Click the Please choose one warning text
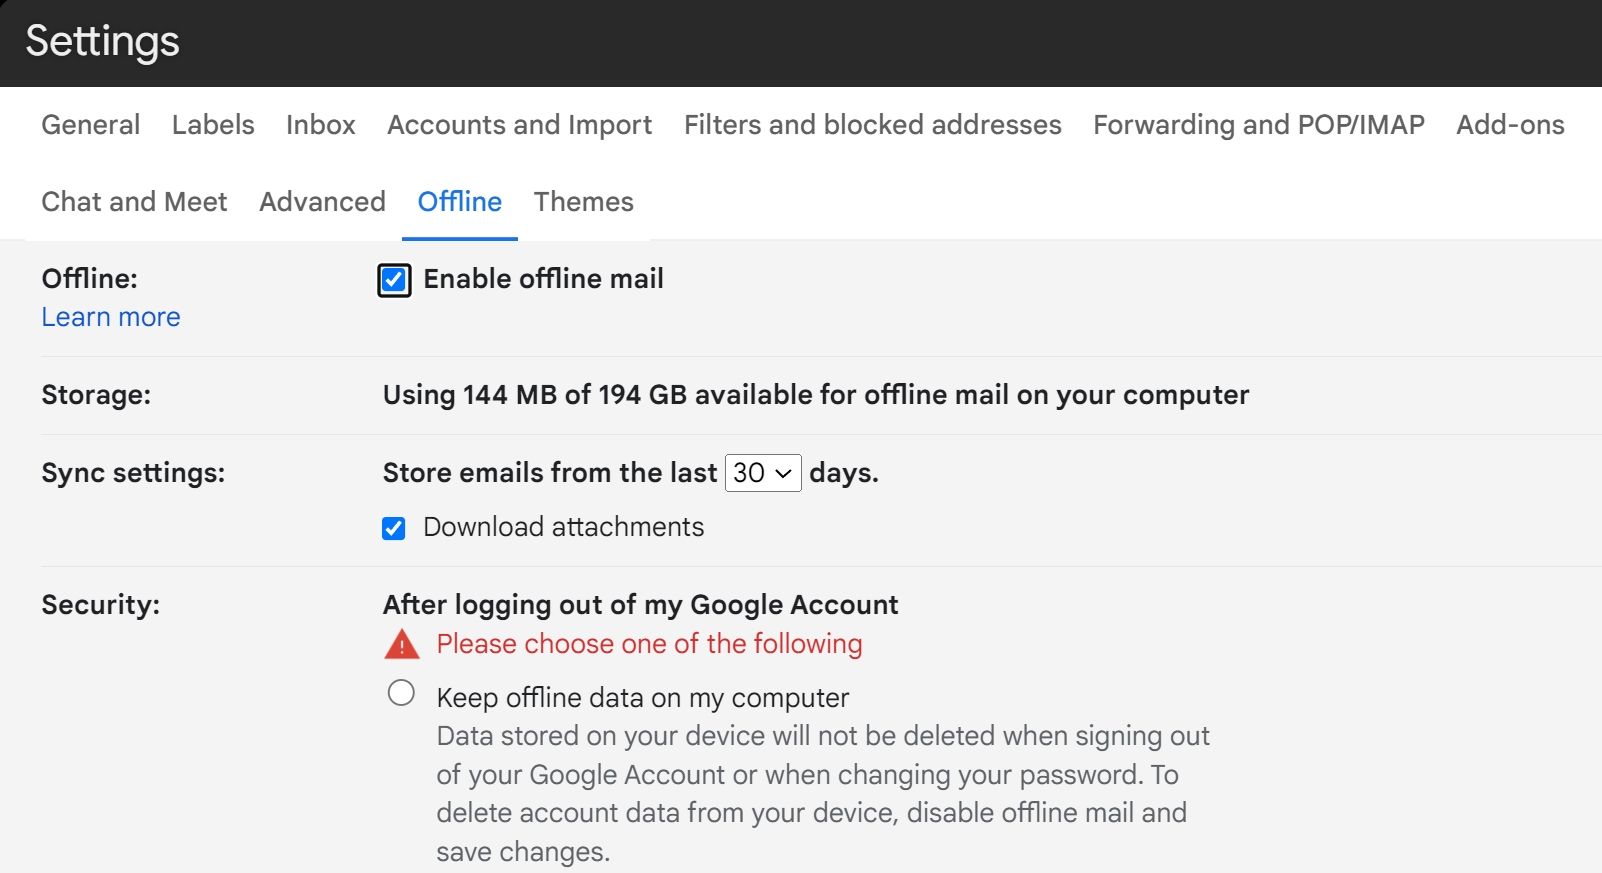Viewport: 1602px width, 873px height. (649, 644)
